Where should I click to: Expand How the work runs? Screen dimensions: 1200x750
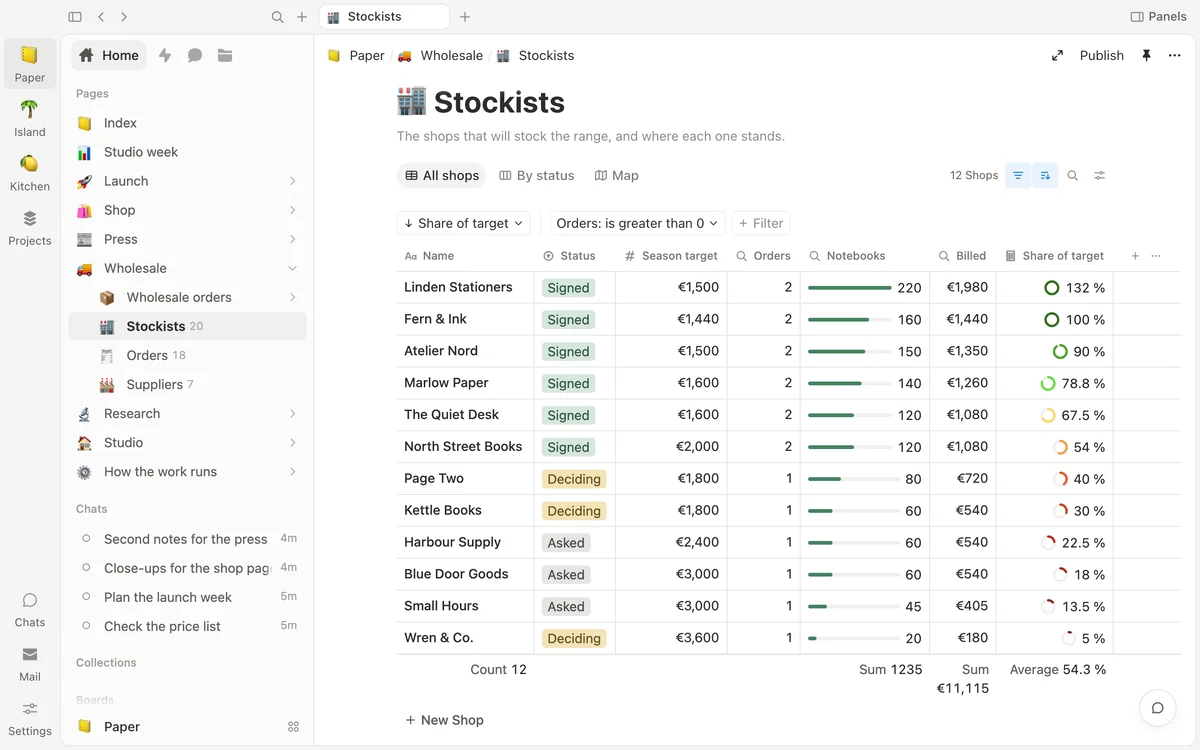292,472
